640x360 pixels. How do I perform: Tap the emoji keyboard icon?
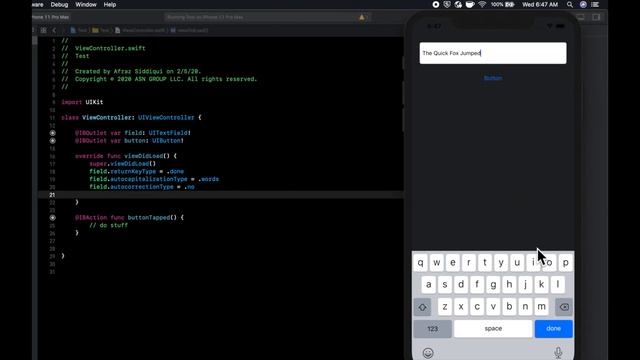pos(428,353)
